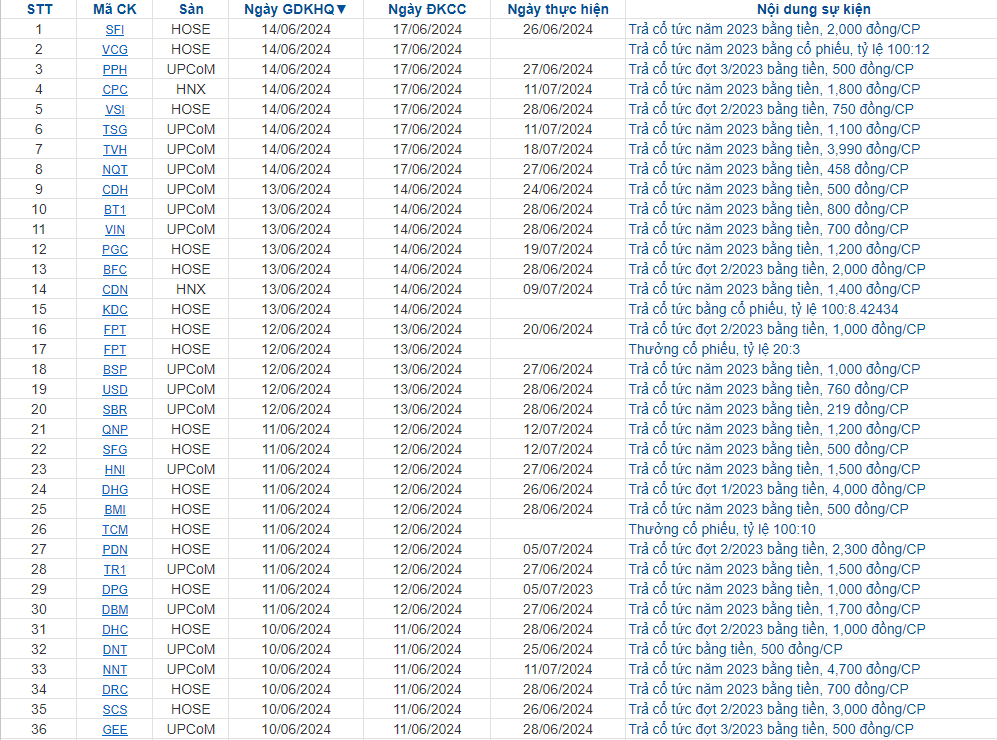This screenshot has height=740, width=997.
Task: Open the GEE stock code link
Action: 114,730
